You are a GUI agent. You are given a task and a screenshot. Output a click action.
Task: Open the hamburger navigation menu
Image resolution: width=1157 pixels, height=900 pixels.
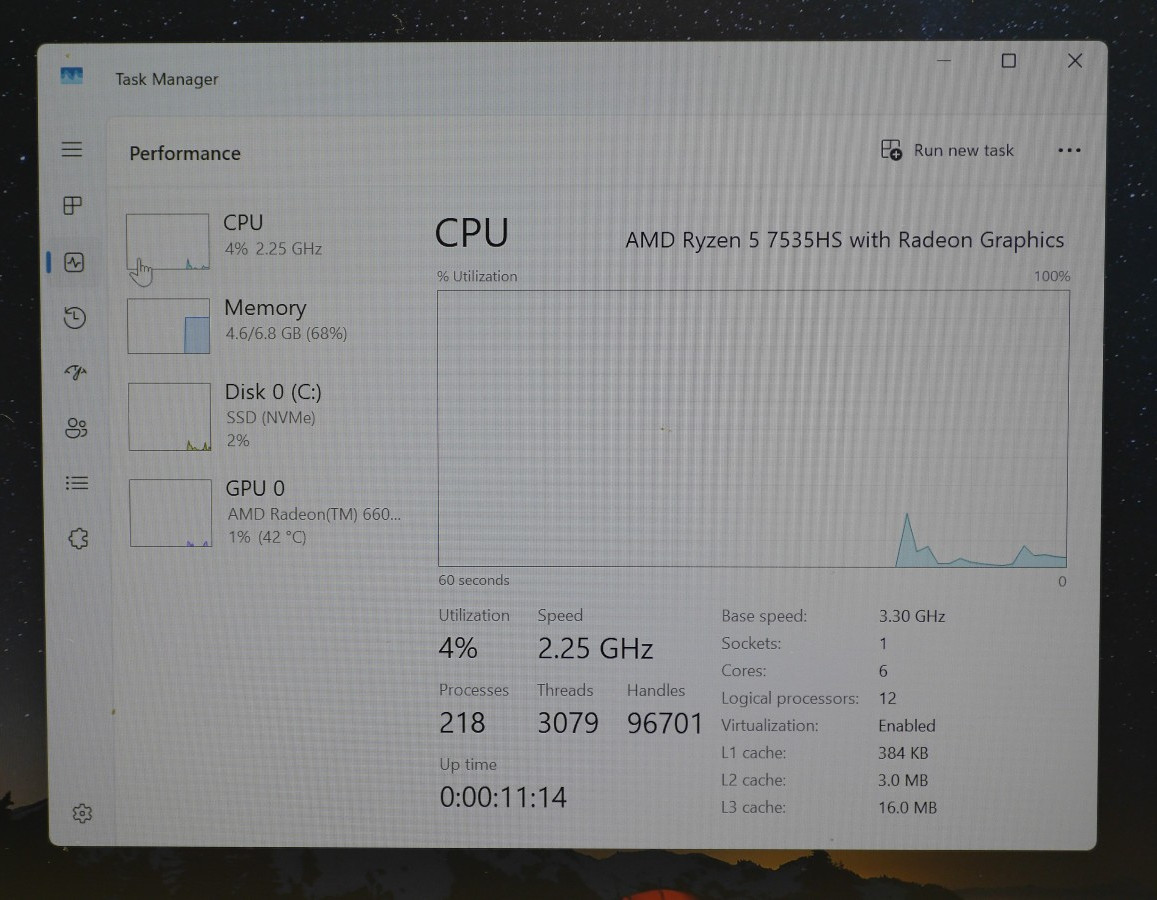pyautogui.click(x=72, y=150)
